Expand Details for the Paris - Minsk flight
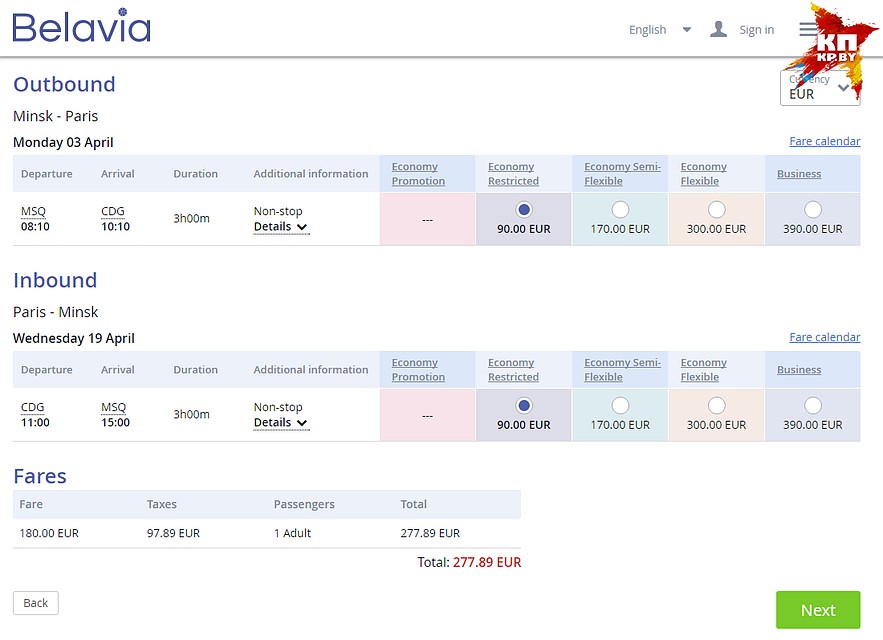The height and width of the screenshot is (640, 883). tap(280, 423)
